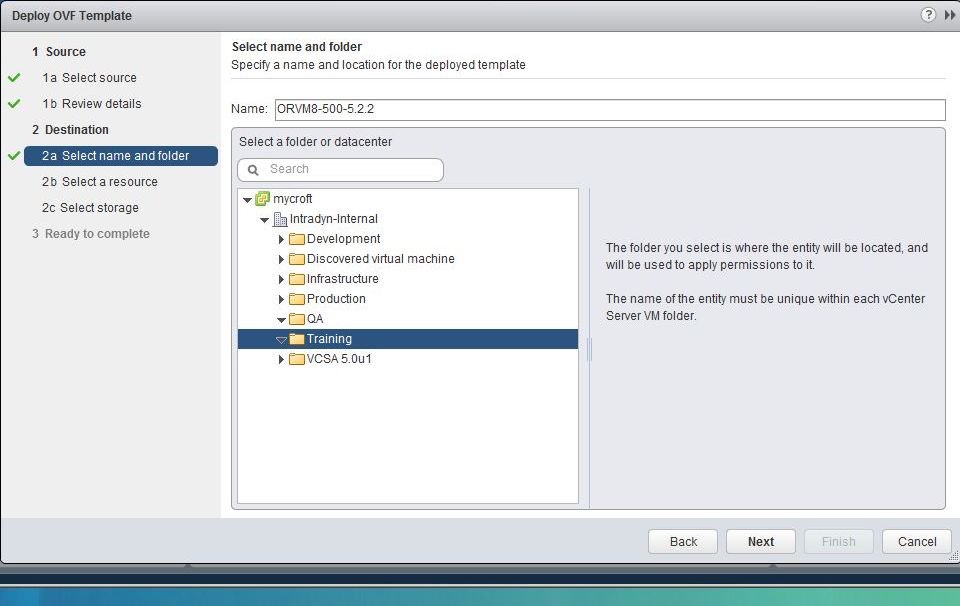Click the green check beside 1b
Screen dimensions: 960x606
(14, 103)
